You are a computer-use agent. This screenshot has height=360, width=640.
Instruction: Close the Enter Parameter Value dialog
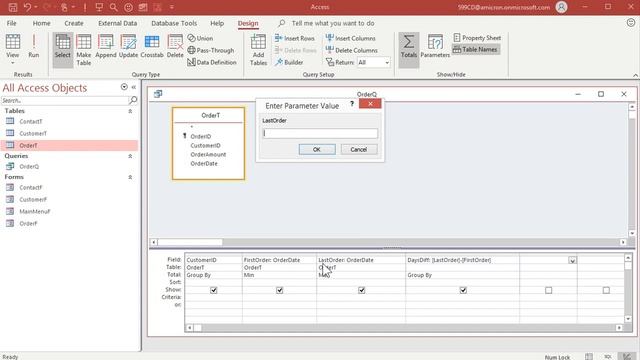pos(370,104)
